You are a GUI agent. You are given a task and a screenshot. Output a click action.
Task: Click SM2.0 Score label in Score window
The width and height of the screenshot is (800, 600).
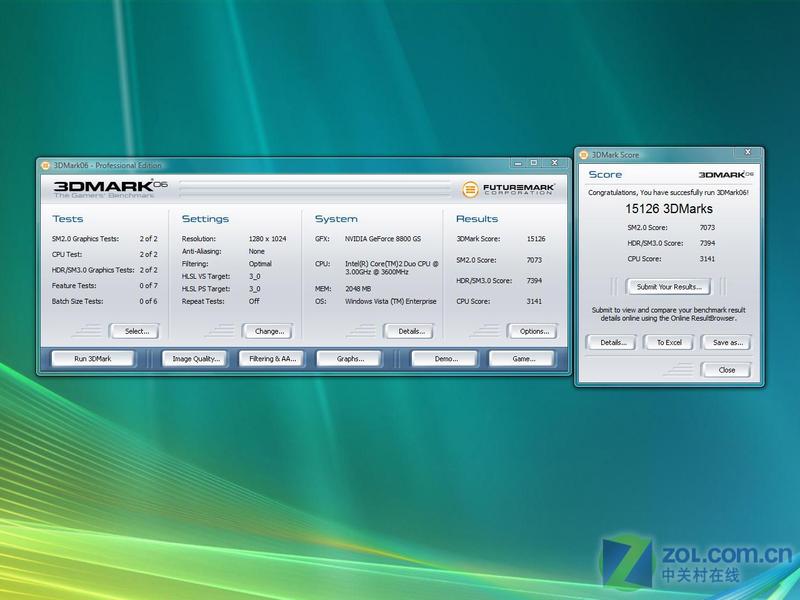point(647,228)
